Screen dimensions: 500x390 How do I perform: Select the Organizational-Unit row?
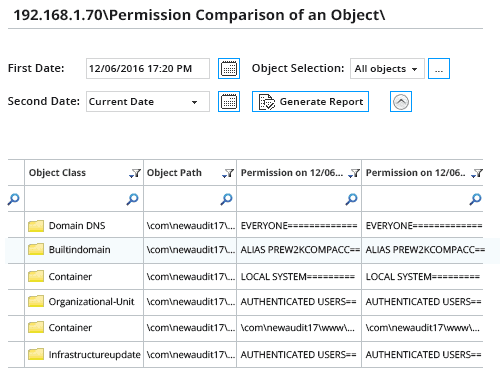pos(245,302)
